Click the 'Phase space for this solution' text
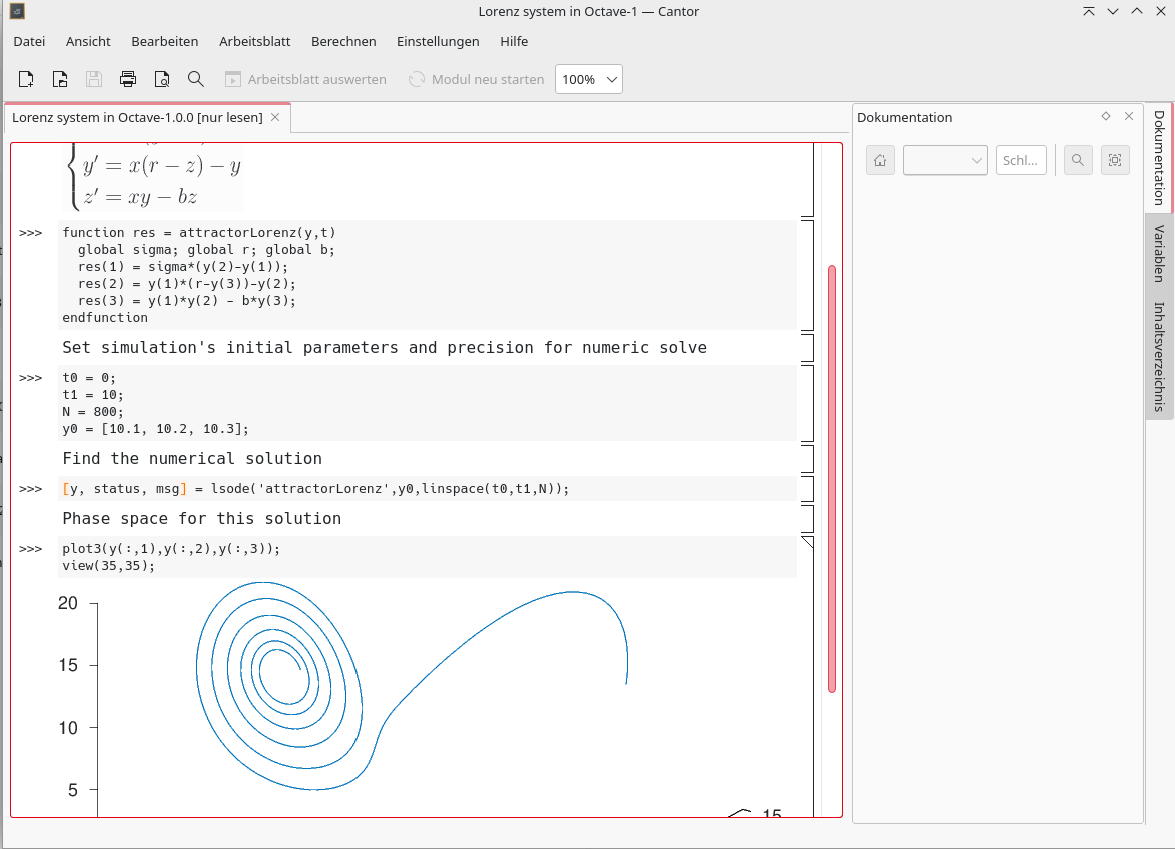1175x849 pixels. click(202, 519)
